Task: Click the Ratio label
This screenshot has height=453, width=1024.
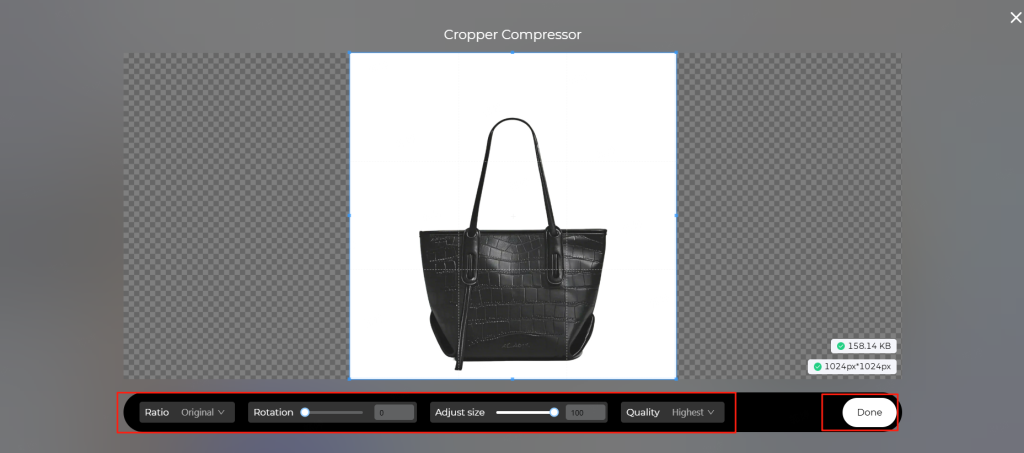Action: click(157, 413)
